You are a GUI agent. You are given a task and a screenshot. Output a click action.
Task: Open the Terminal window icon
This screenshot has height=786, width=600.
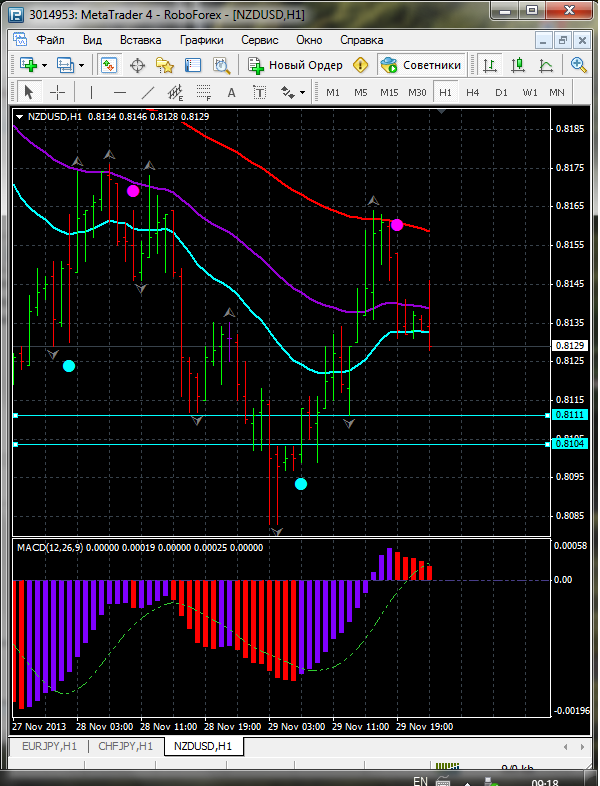[x=193, y=65]
